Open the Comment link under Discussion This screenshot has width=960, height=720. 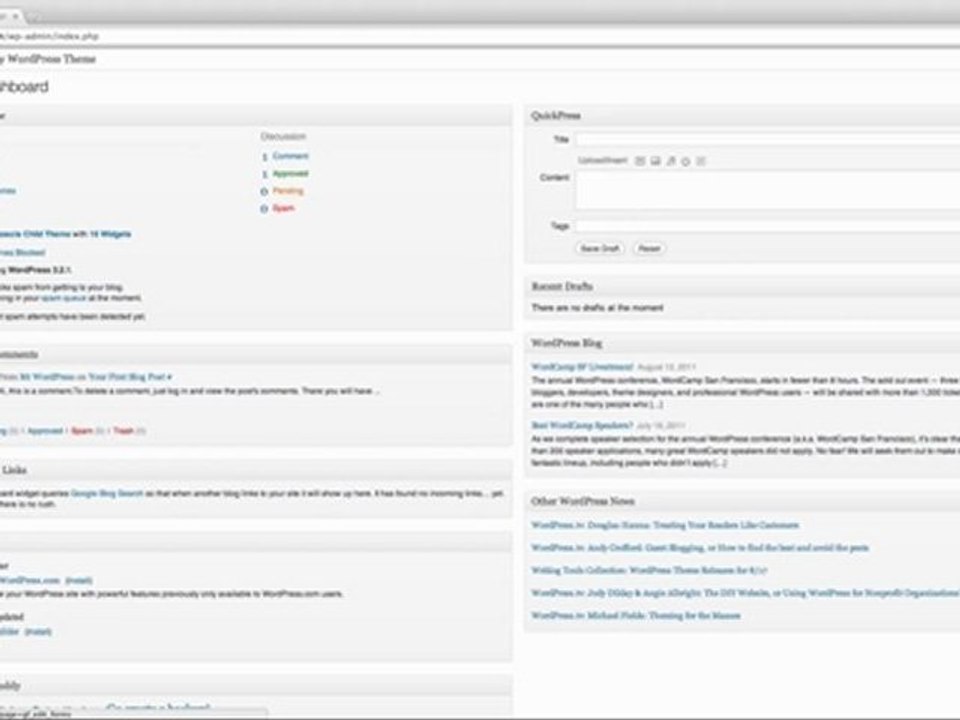[290, 156]
